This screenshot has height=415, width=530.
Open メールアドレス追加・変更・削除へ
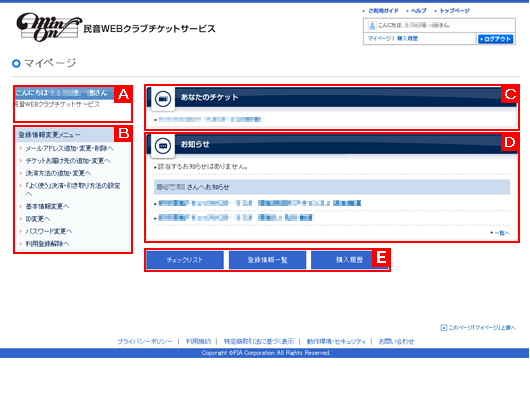click(69, 148)
